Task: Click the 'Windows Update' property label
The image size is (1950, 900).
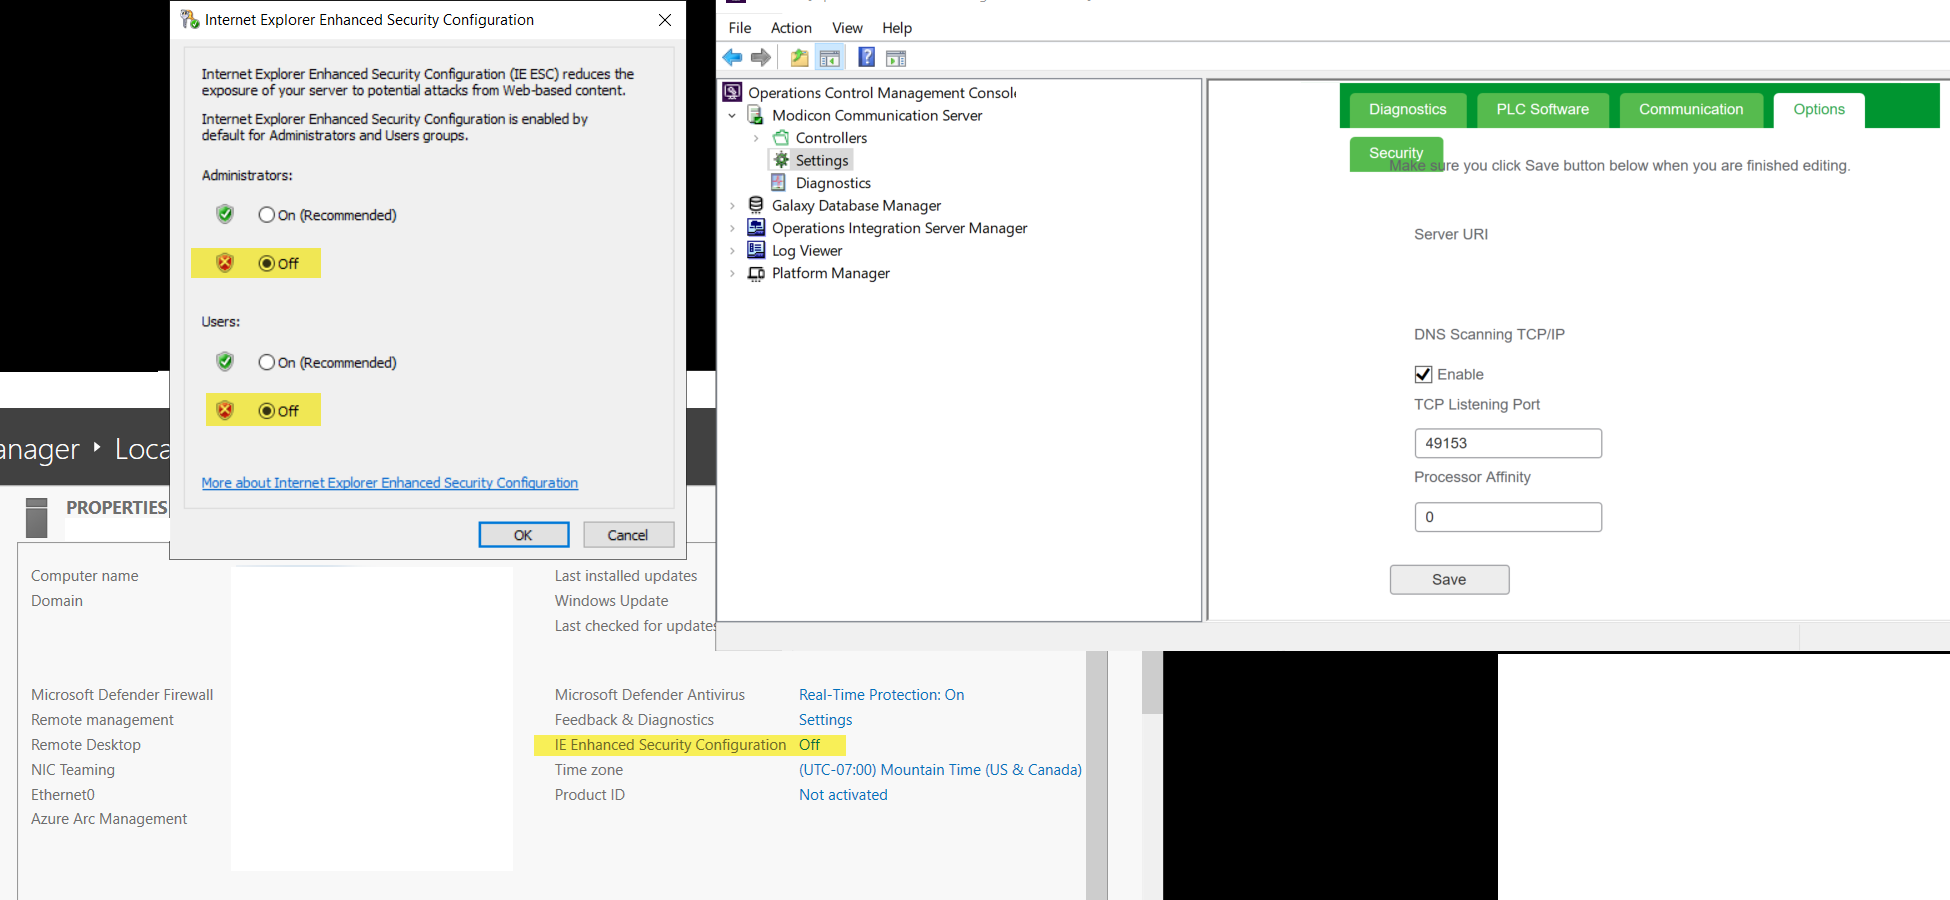Action: pyautogui.click(x=612, y=601)
